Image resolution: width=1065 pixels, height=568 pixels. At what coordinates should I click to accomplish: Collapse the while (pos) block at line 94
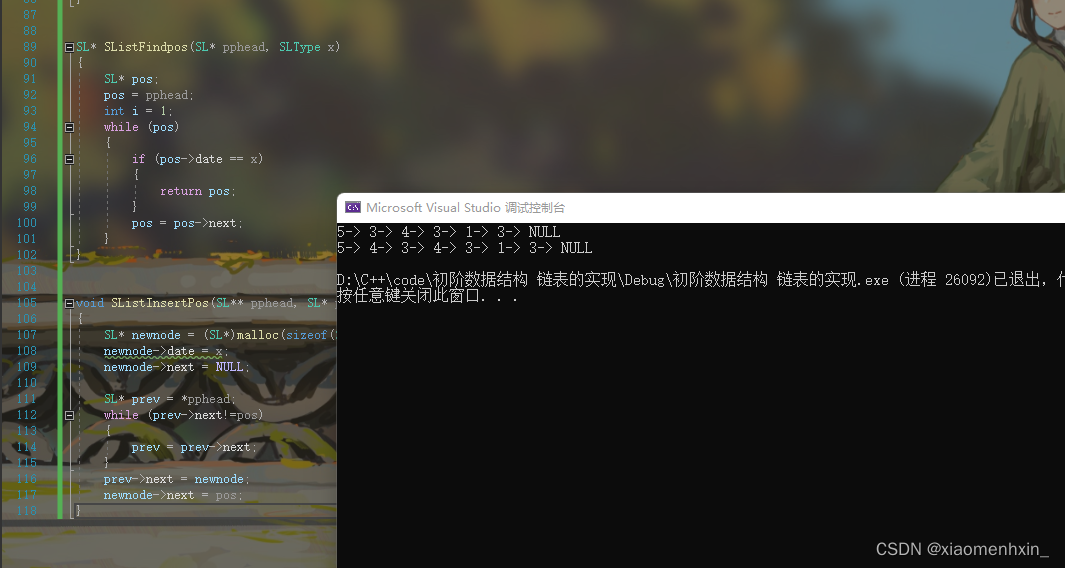(x=69, y=127)
